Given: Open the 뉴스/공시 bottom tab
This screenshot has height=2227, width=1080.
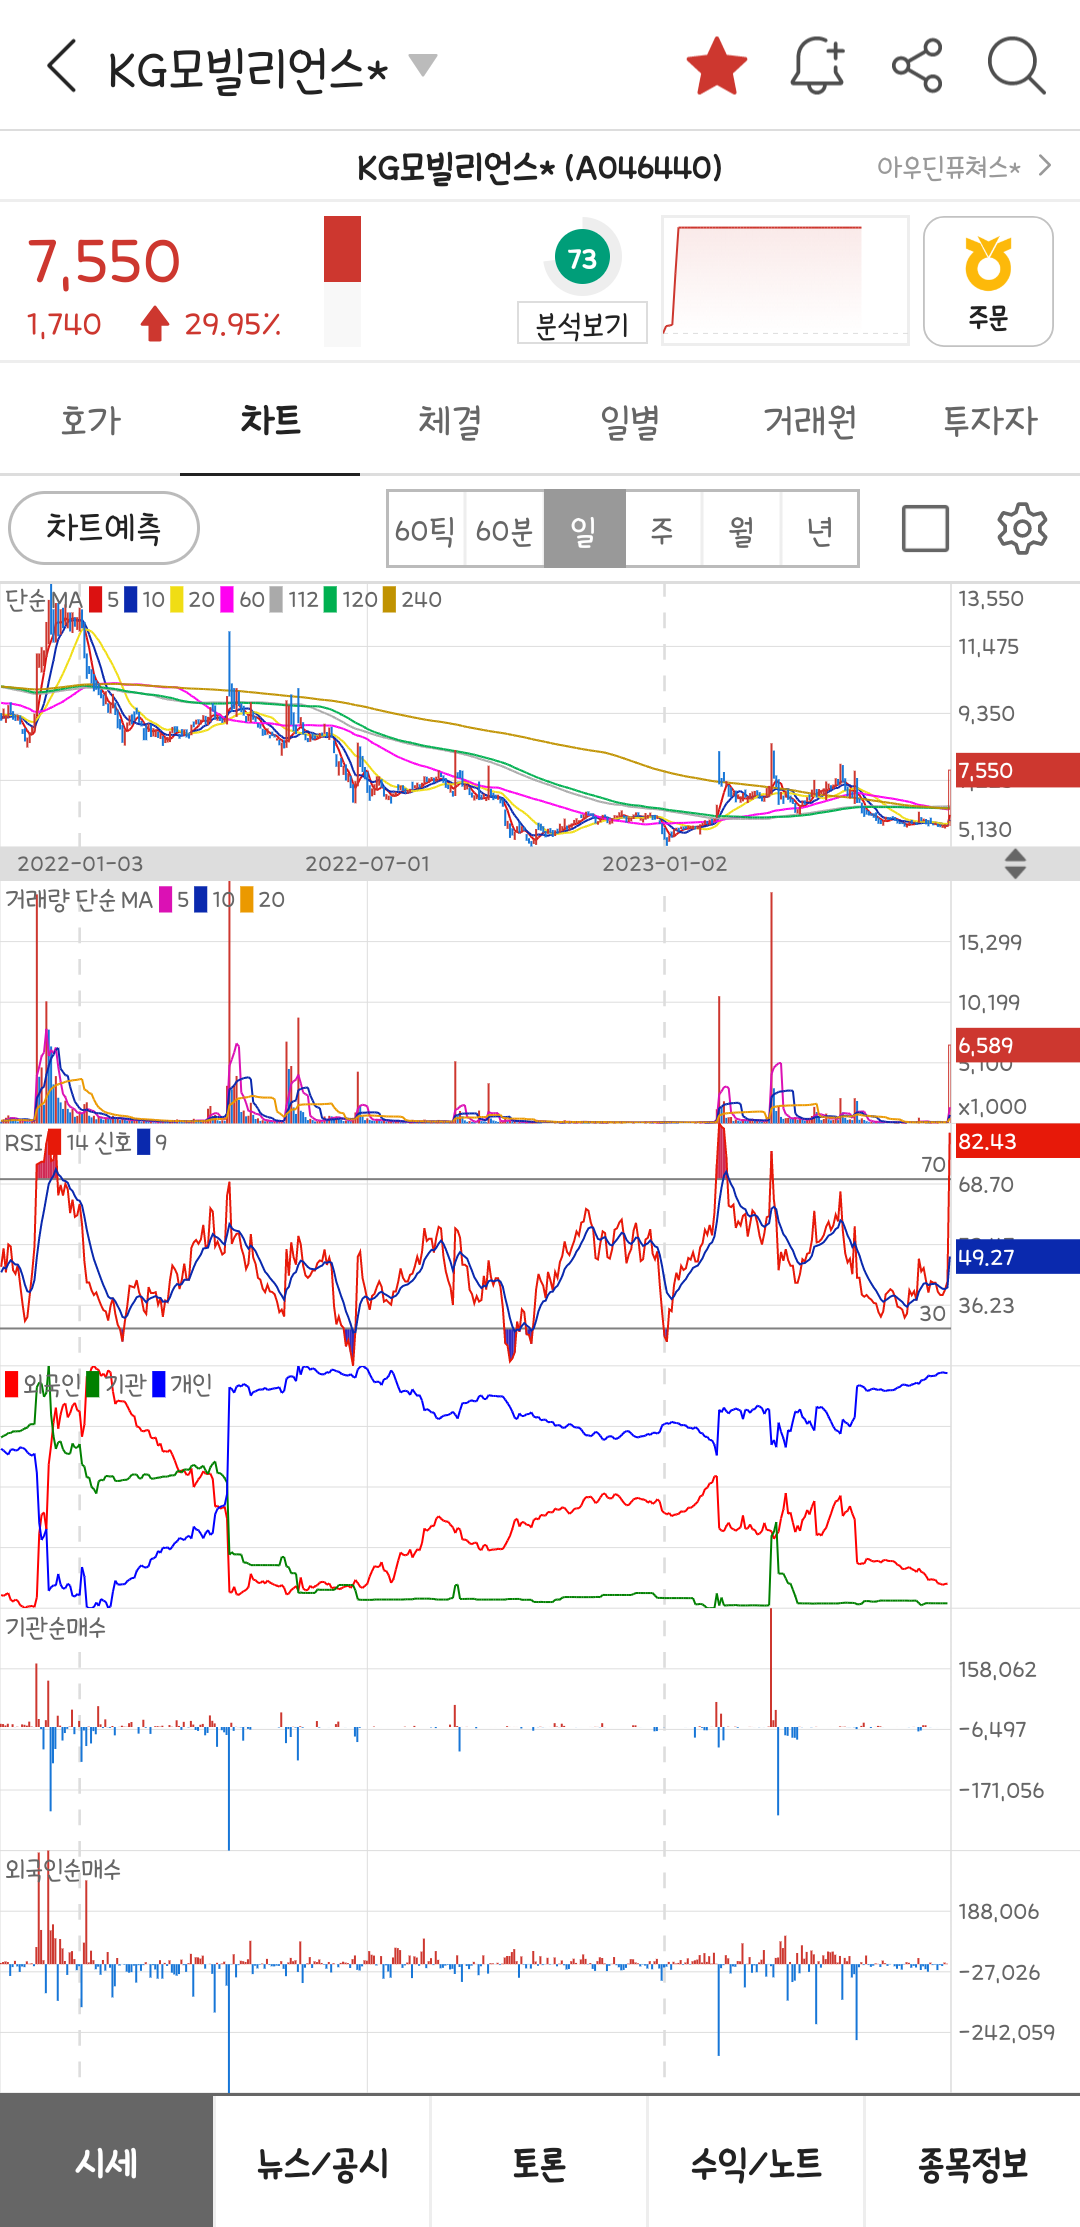Looking at the screenshot, I should coord(322,2162).
